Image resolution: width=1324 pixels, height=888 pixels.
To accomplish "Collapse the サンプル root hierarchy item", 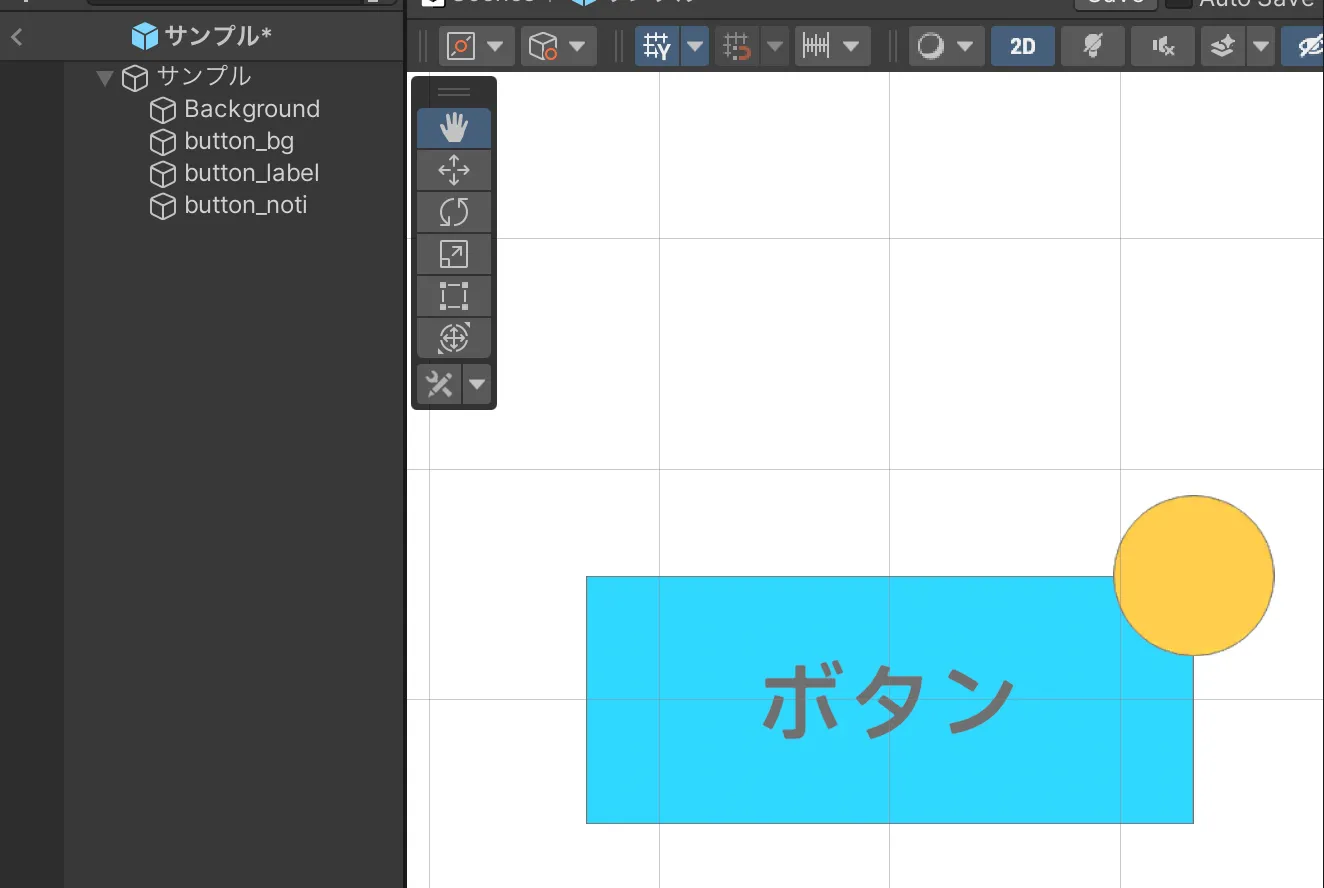I will tap(105, 77).
